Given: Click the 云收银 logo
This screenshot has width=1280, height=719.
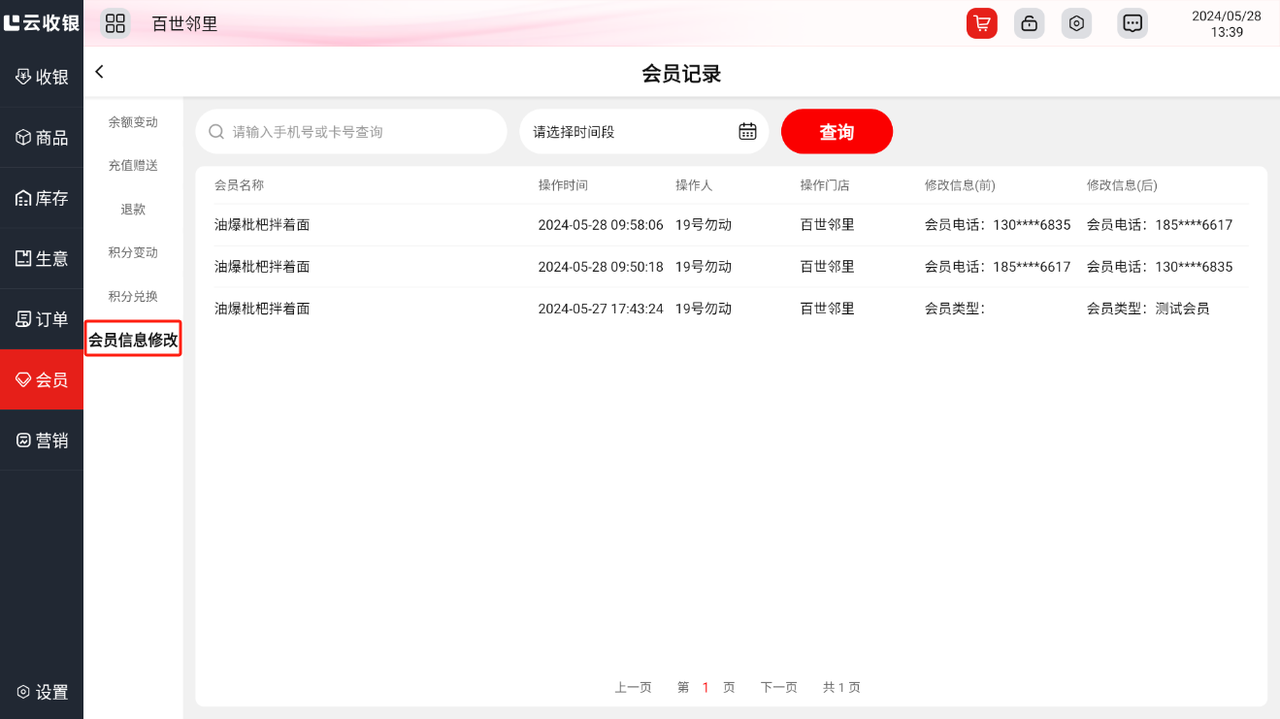Looking at the screenshot, I should [x=41, y=22].
